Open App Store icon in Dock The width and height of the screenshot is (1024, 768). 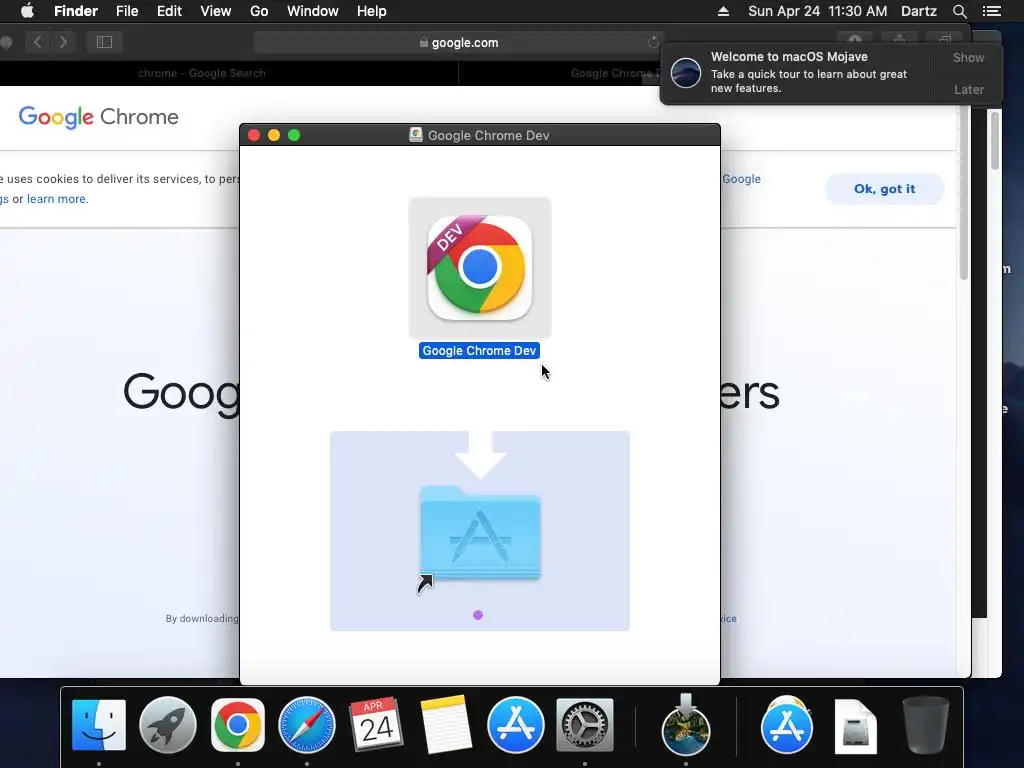click(x=515, y=725)
